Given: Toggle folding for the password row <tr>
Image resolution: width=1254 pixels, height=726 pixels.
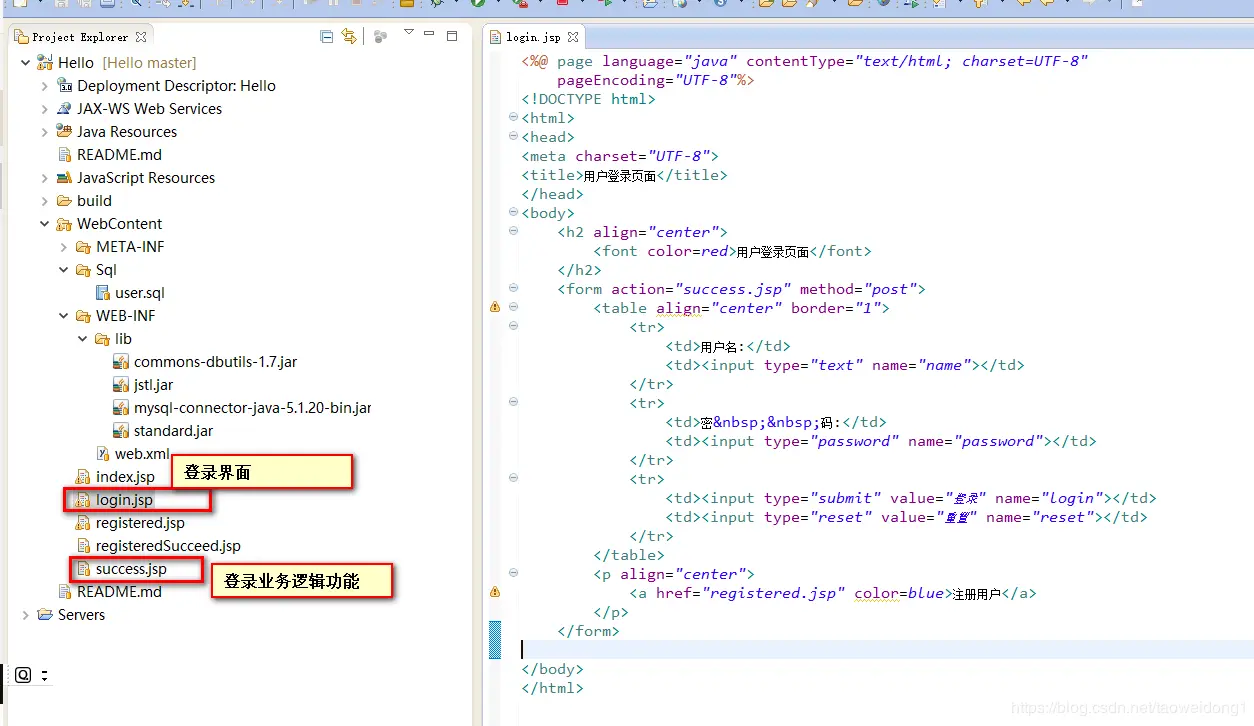Looking at the screenshot, I should 513,403.
